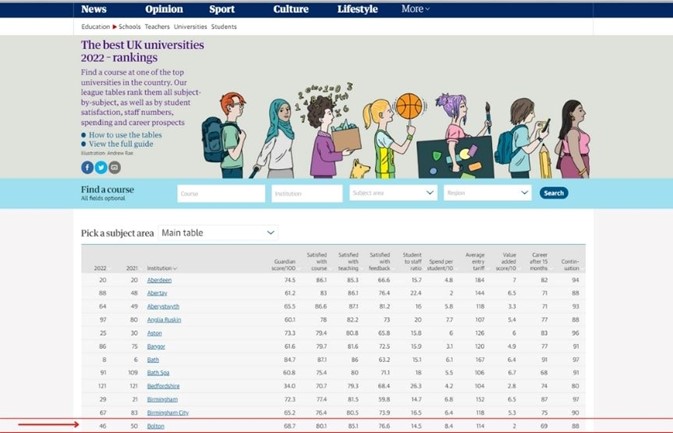Focus the Institution input field
The image size is (673, 433).
click(307, 194)
